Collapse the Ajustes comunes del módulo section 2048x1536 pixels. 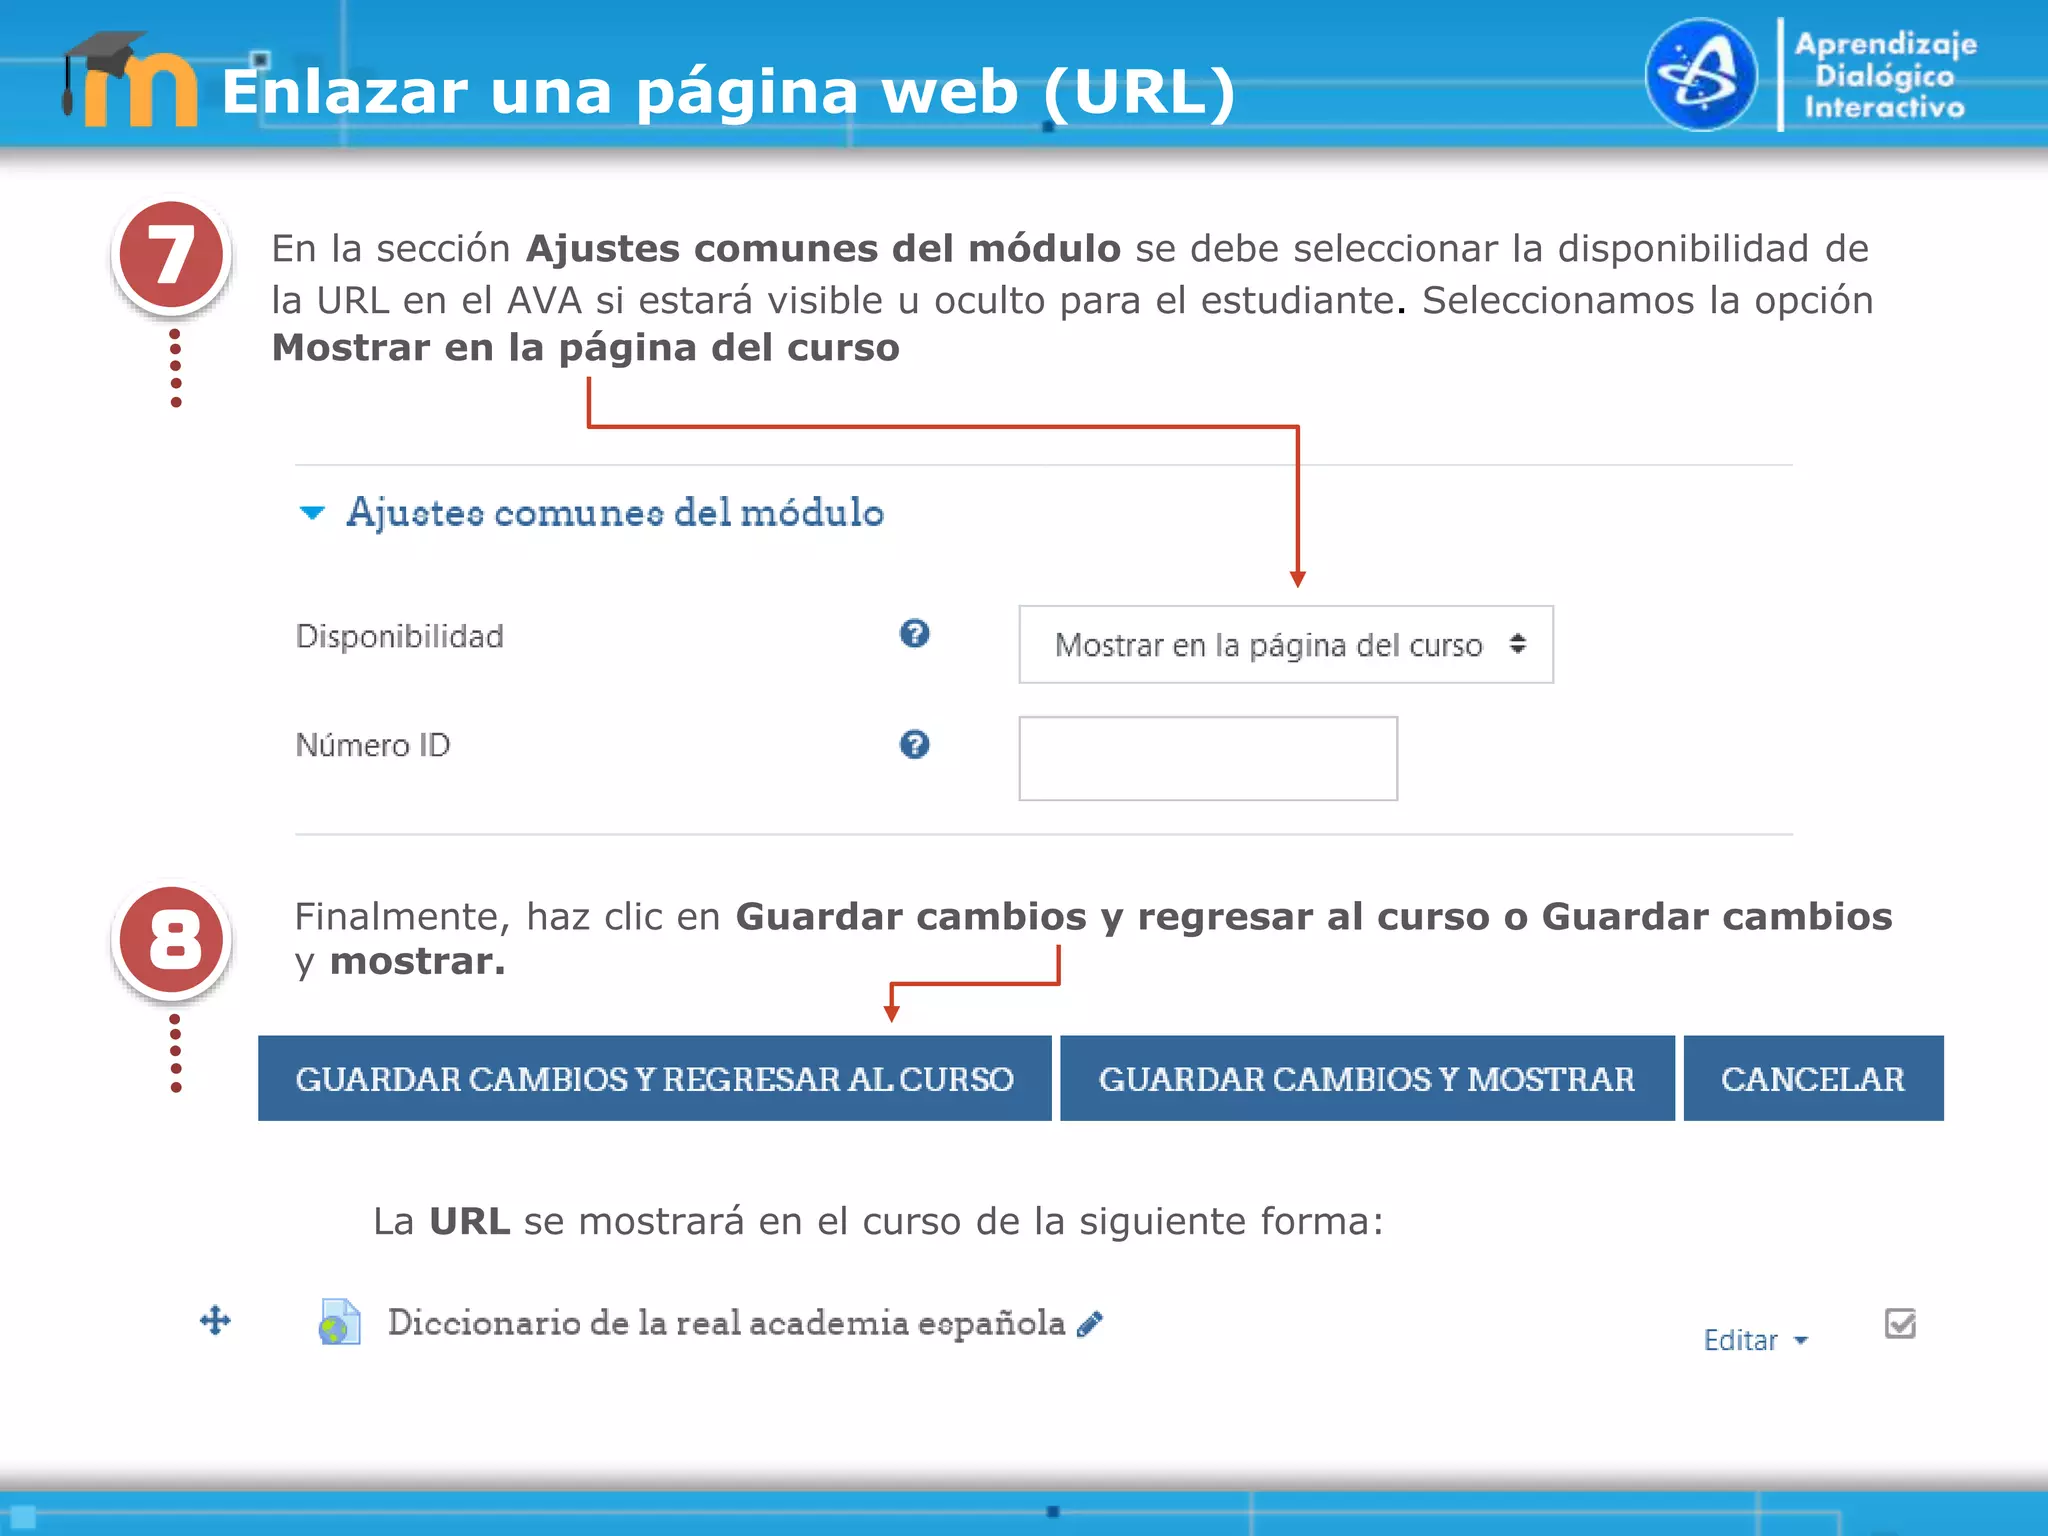tap(312, 513)
